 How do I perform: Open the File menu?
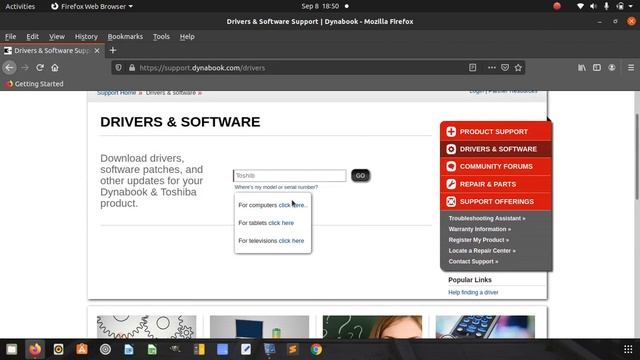(x=11, y=37)
